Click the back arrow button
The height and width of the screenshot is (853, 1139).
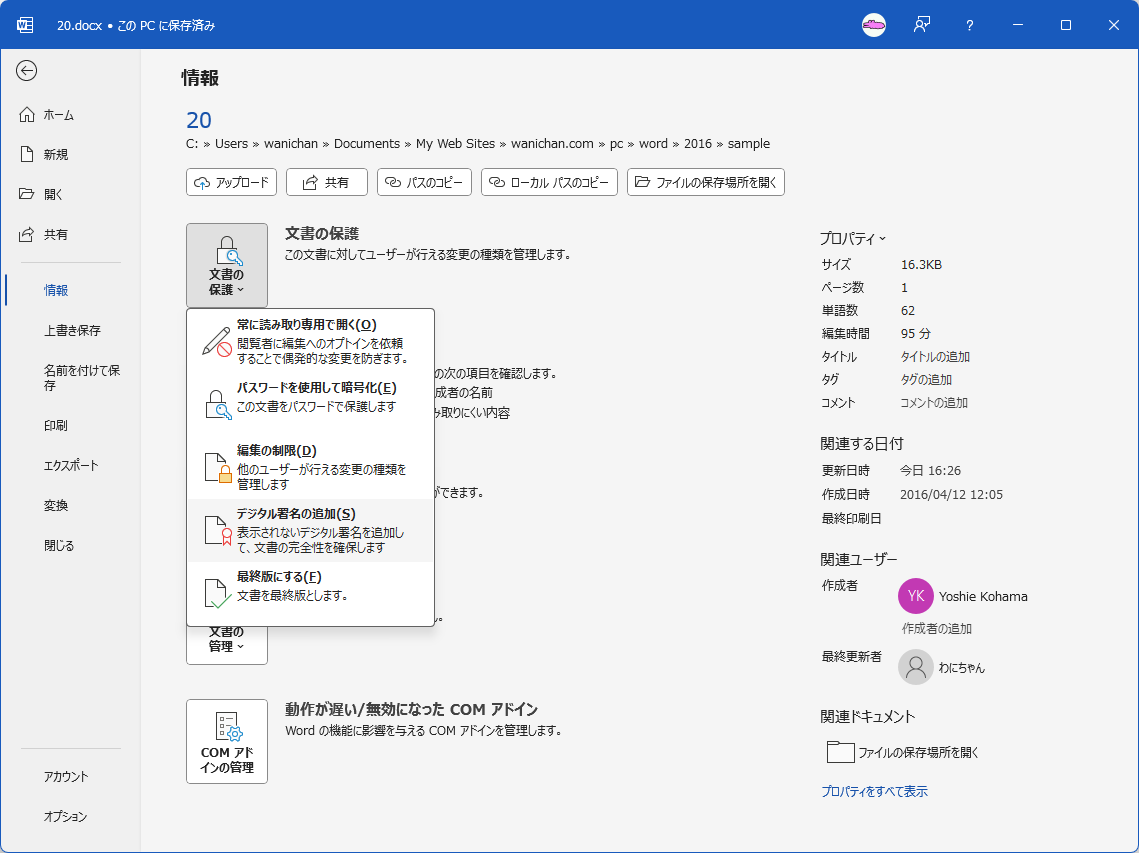pos(27,71)
